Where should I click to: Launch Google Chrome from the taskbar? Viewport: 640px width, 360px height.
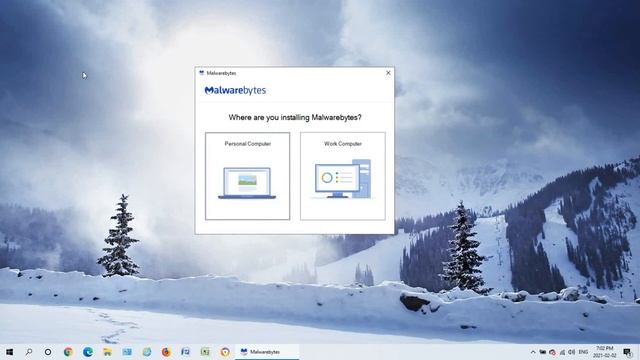tap(68, 352)
